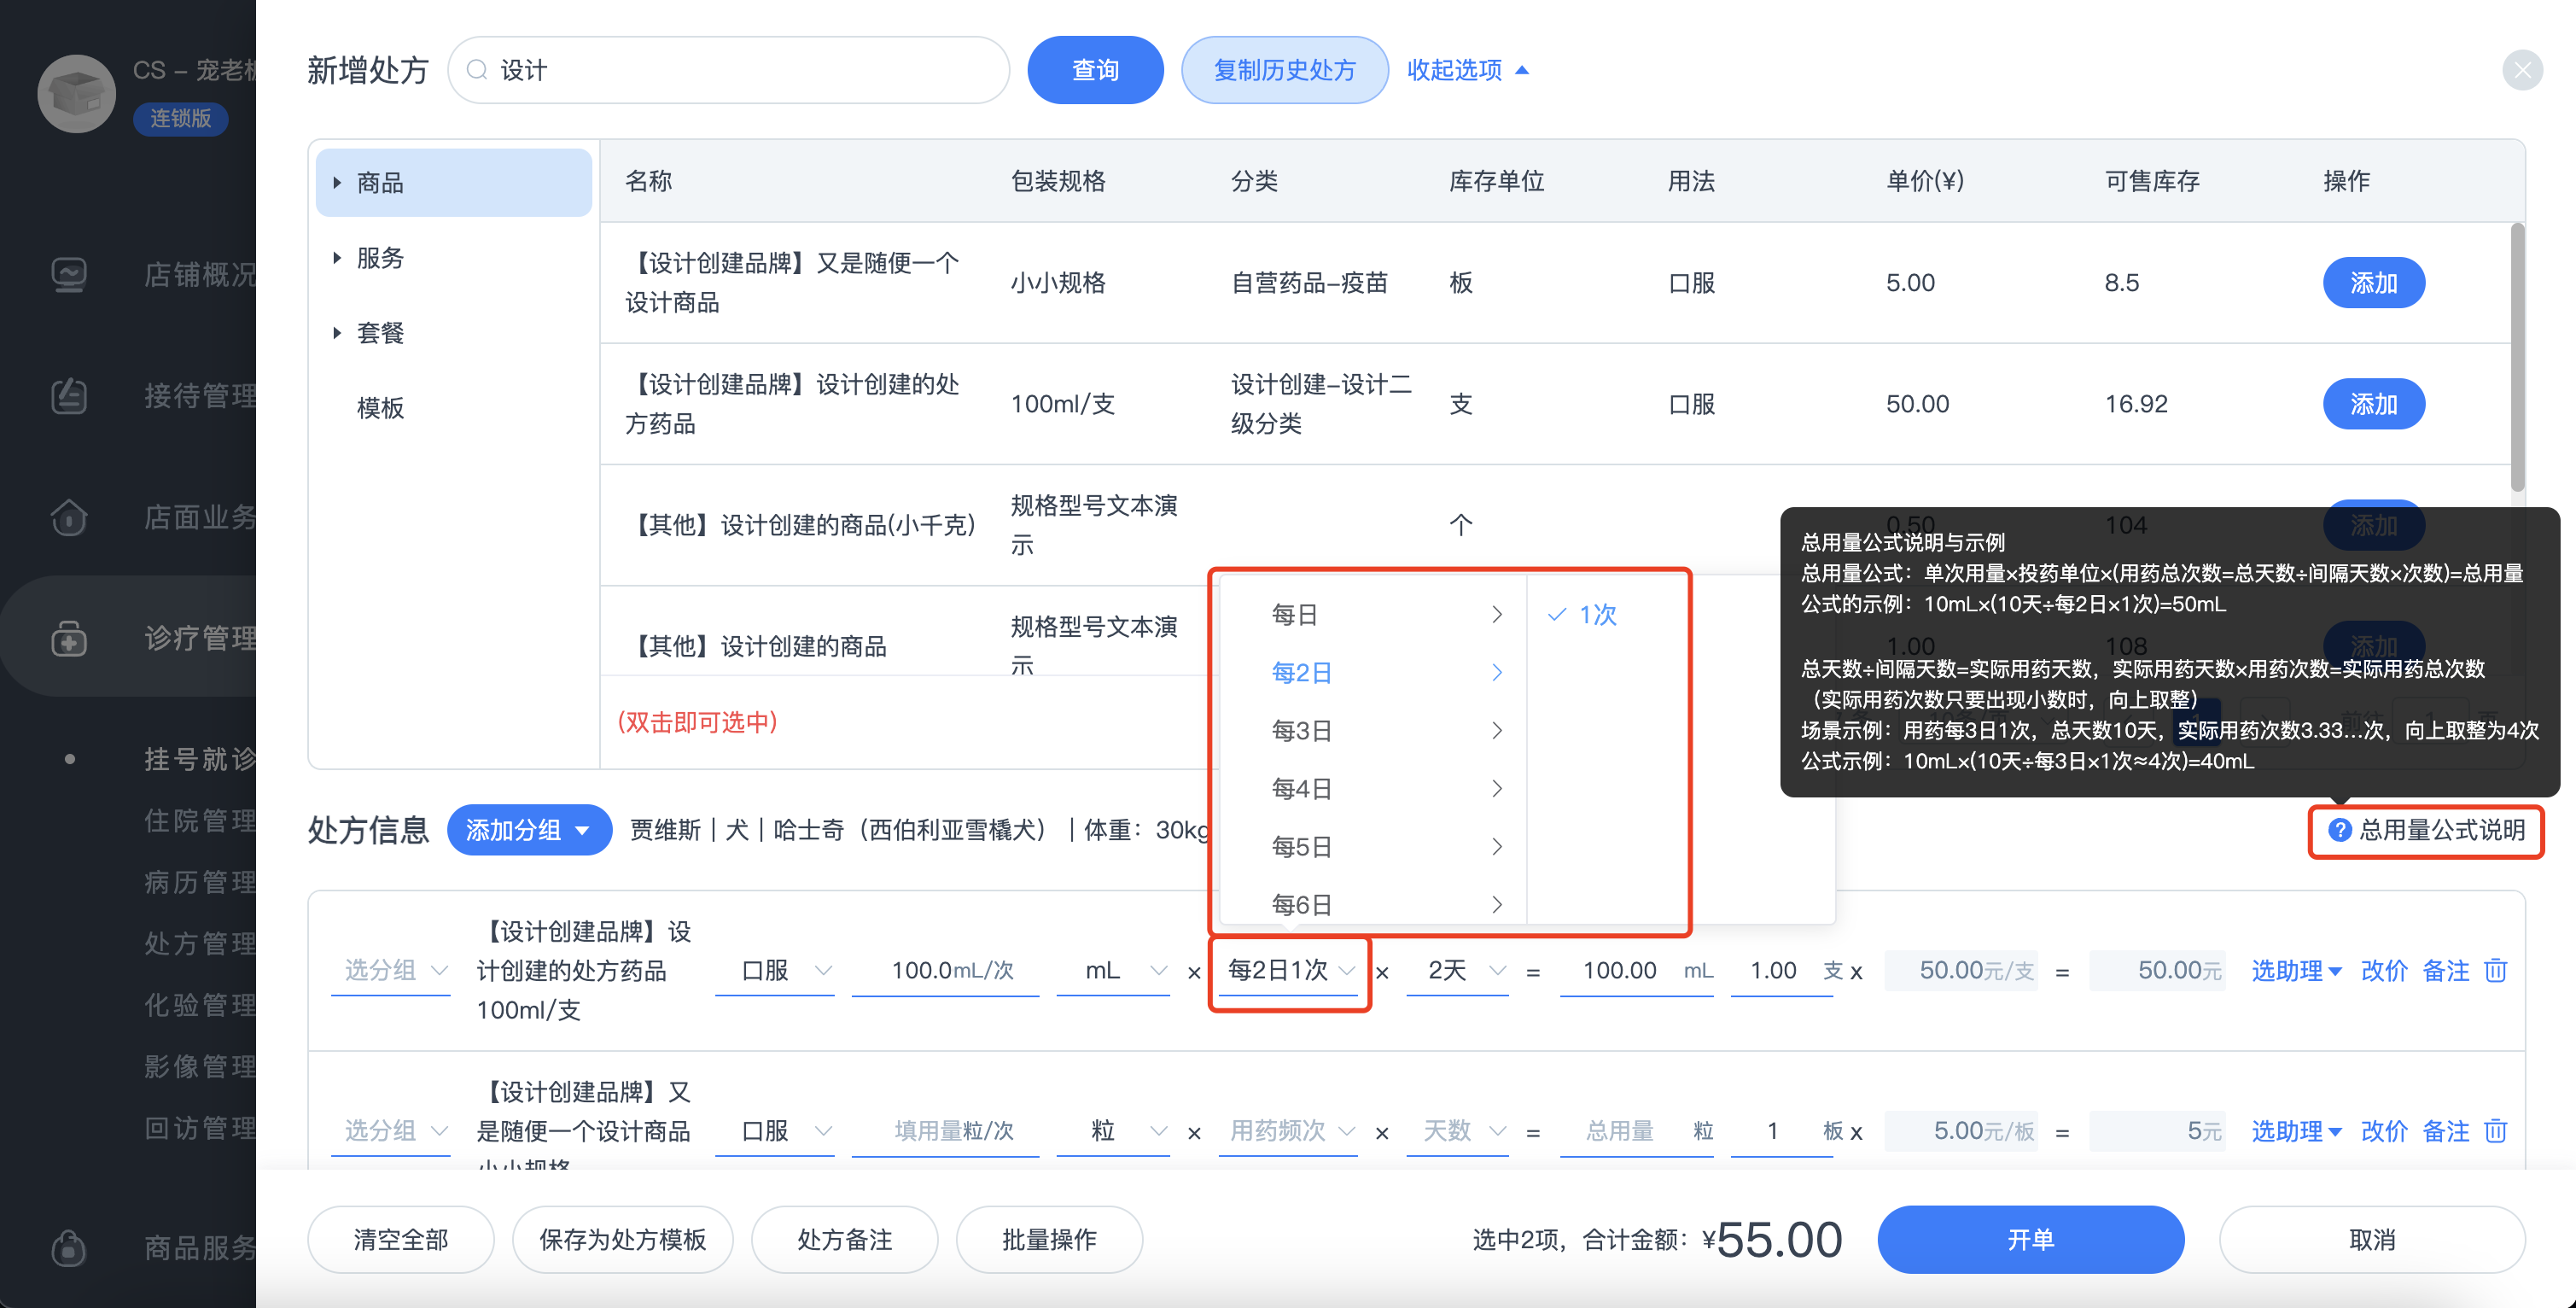2576x1308 pixels.
Task: Select 每5日 frequency option
Action: (1372, 846)
